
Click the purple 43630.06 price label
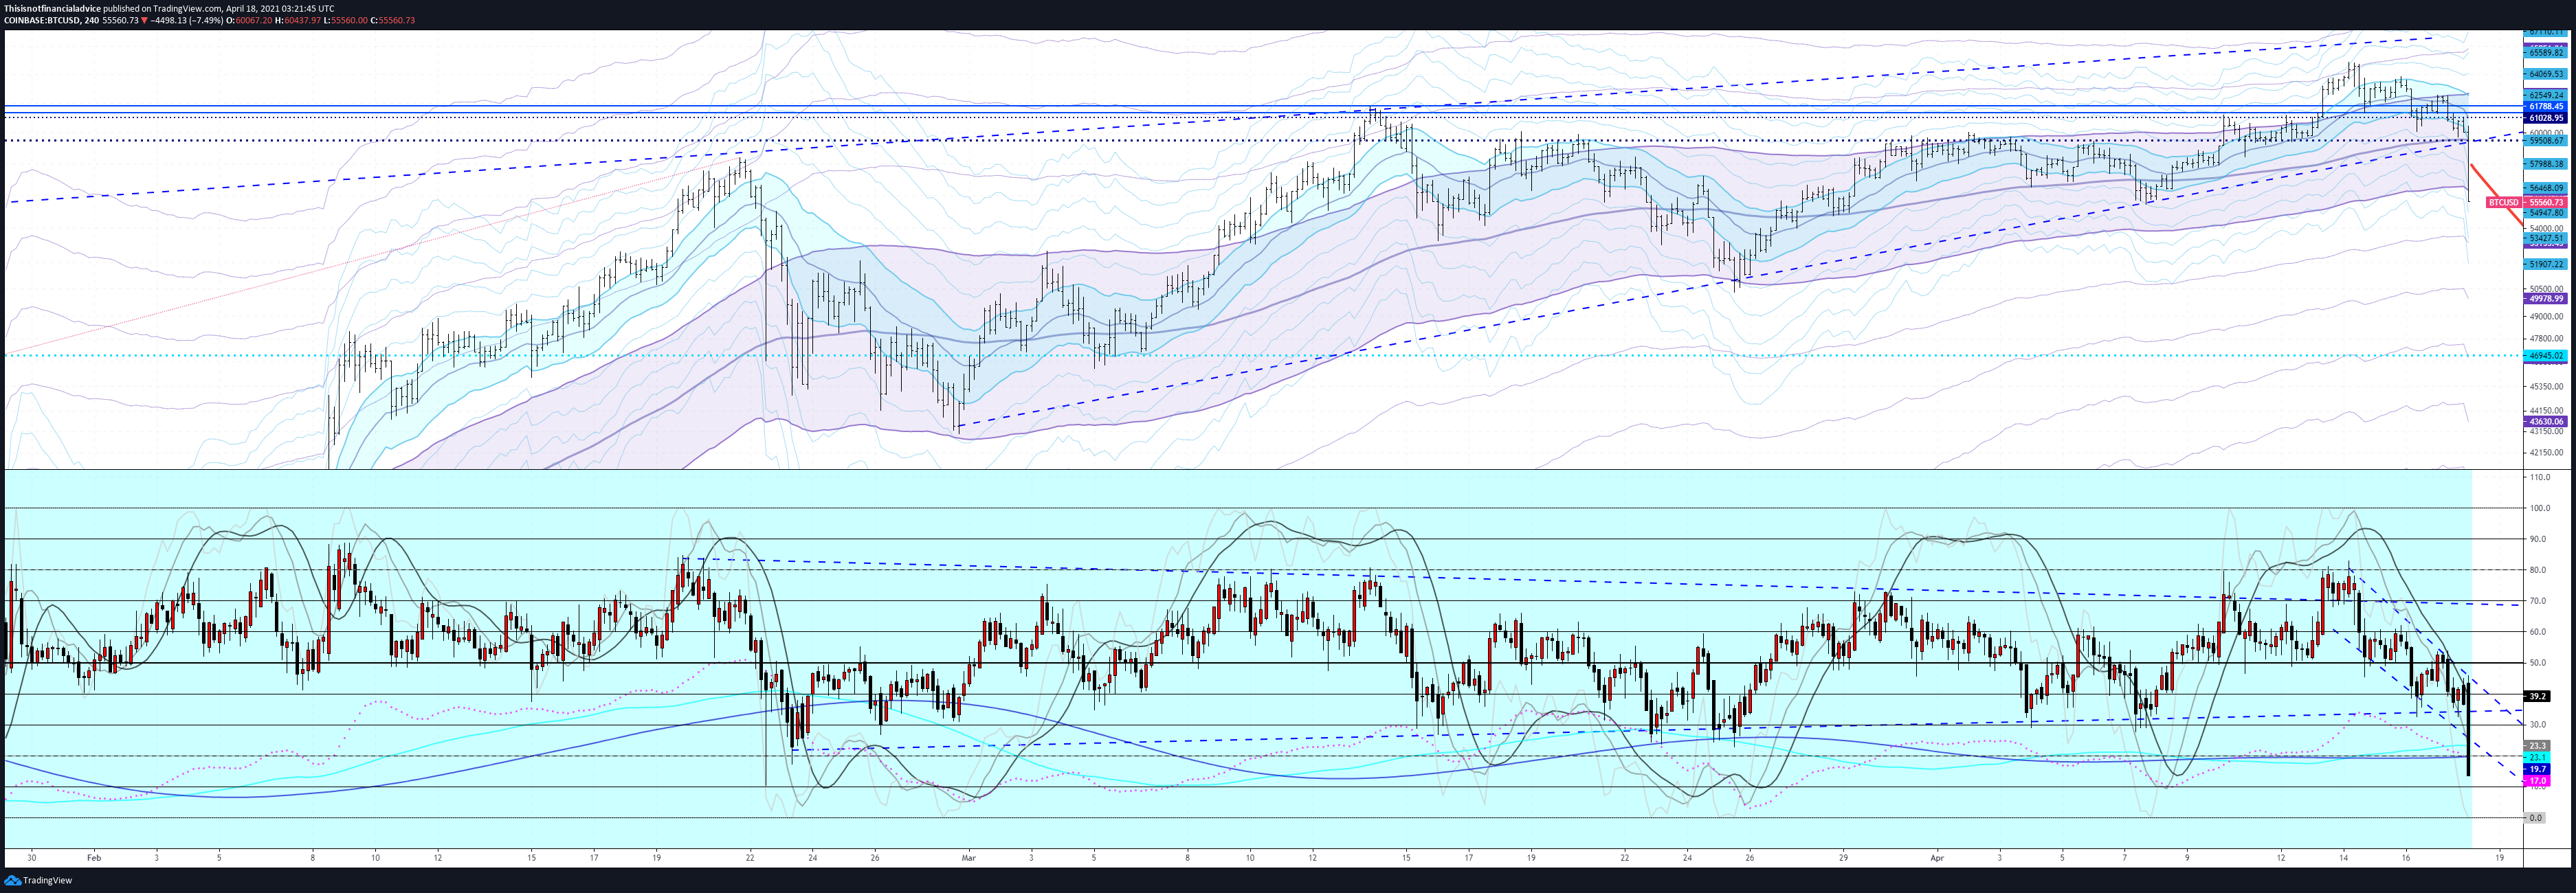coord(2546,422)
